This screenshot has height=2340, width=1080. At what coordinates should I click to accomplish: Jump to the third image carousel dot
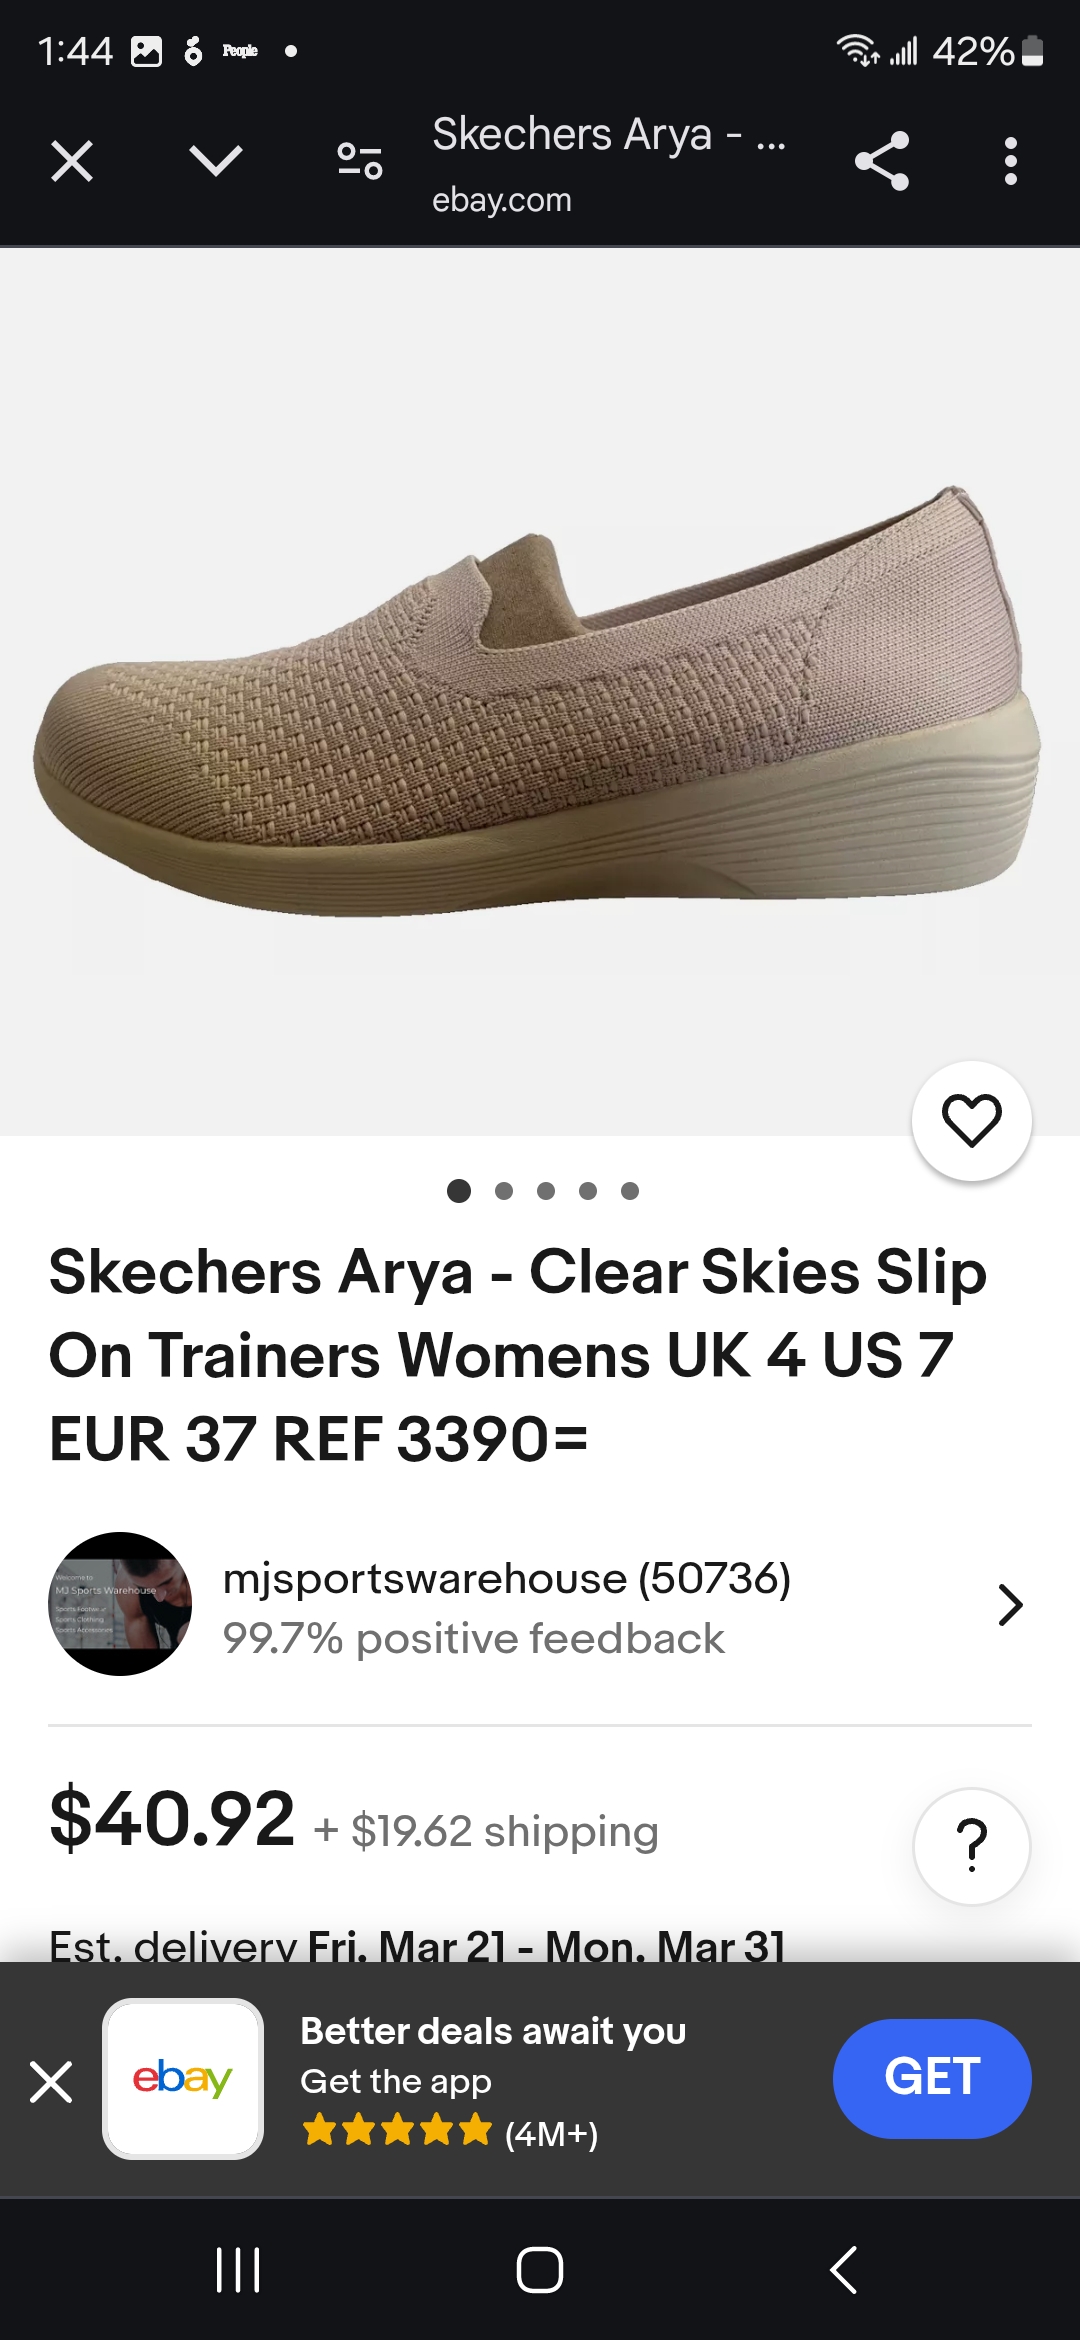pos(546,1191)
